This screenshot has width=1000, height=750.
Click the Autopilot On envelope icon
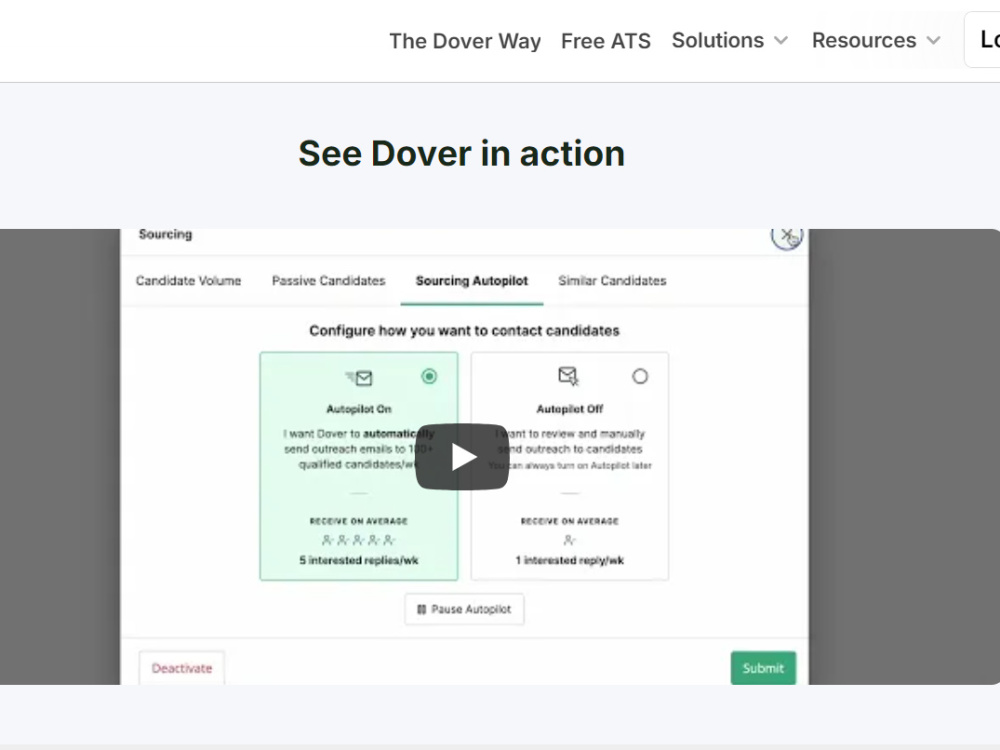359,378
